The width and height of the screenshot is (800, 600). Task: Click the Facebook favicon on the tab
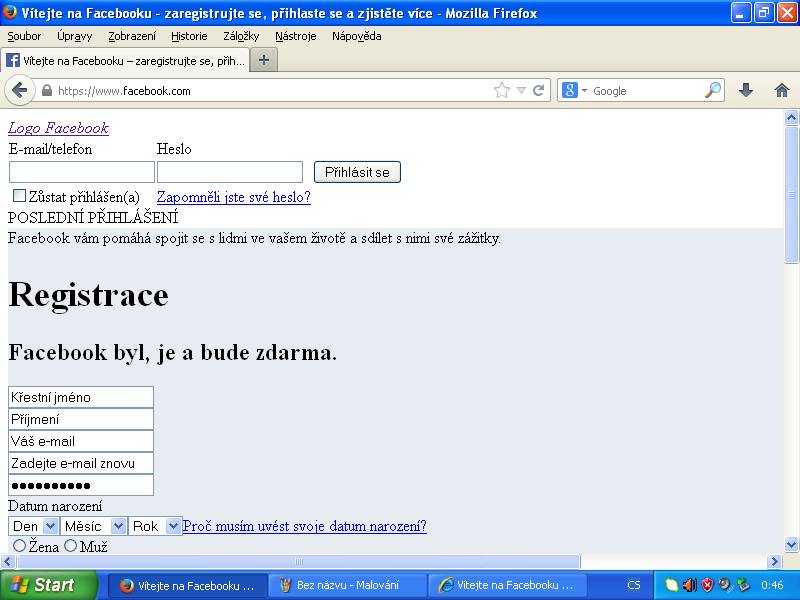13,60
